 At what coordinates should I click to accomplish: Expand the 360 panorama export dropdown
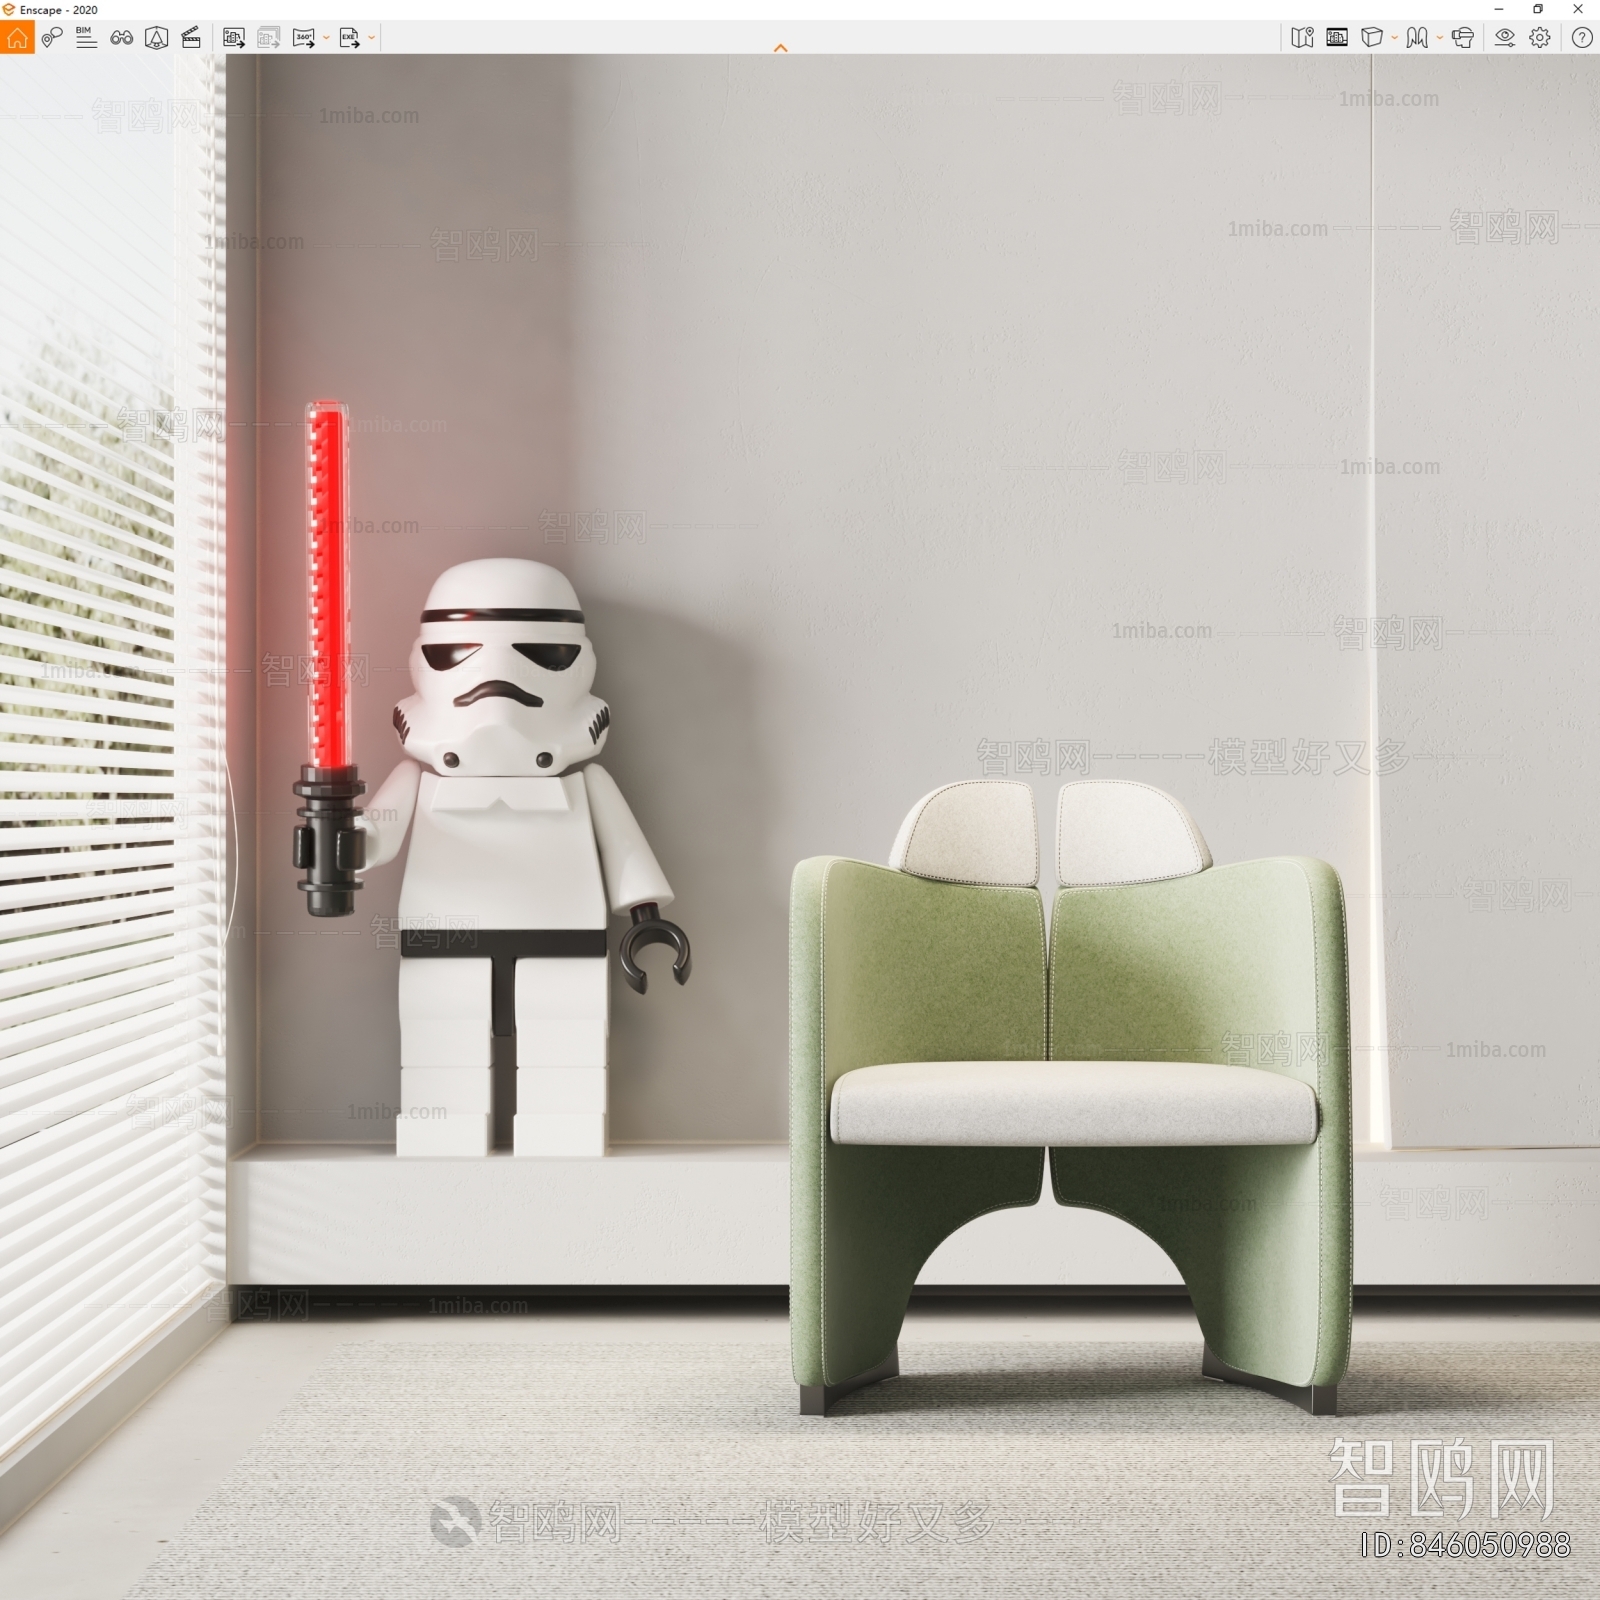[x=327, y=38]
